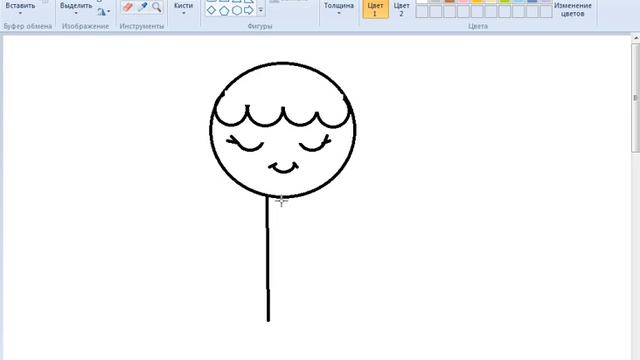Click the Инструменты group label

[142, 26]
